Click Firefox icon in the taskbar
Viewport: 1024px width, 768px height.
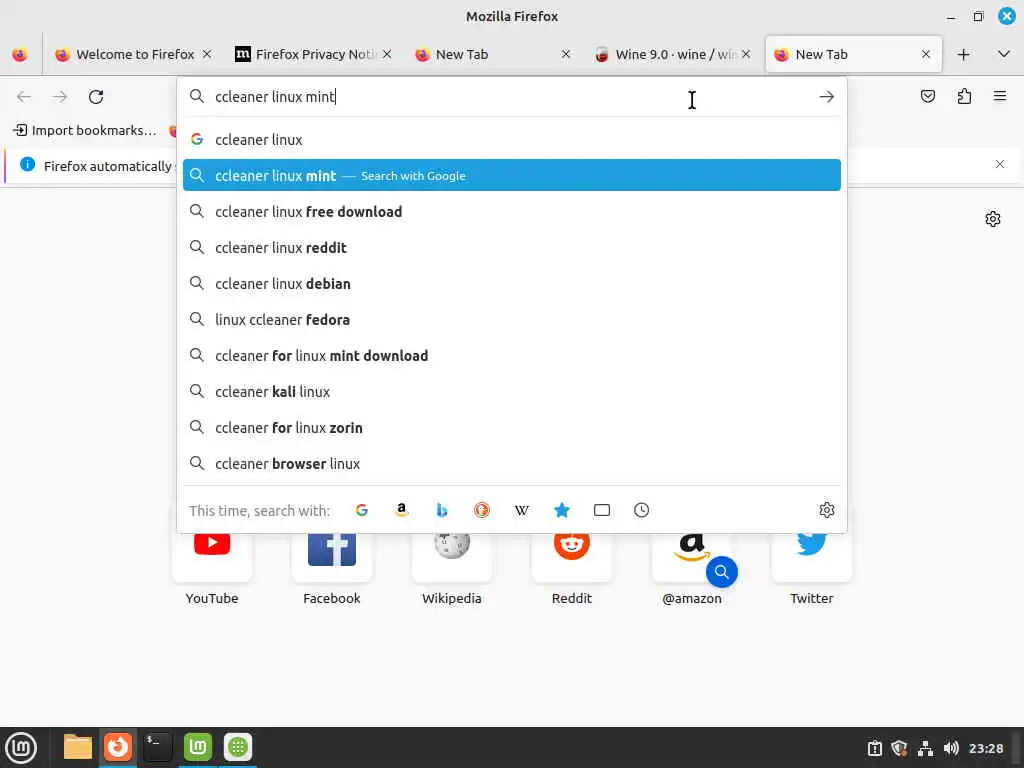click(x=118, y=747)
